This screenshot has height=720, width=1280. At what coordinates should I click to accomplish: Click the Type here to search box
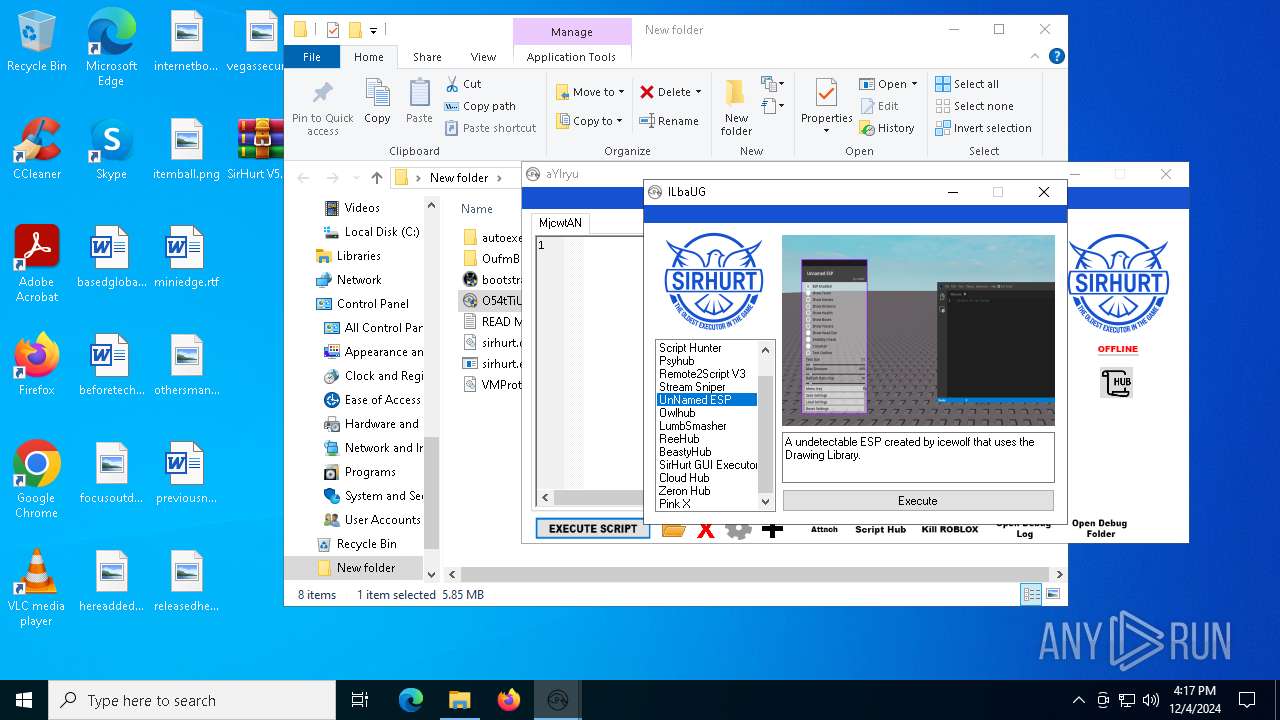[x=192, y=700]
